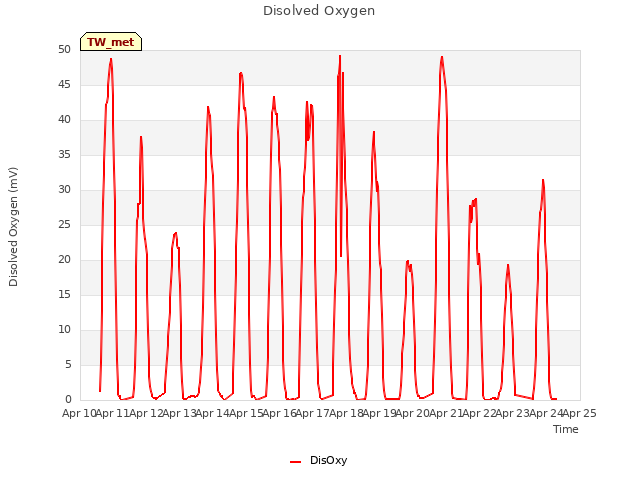This screenshot has height=480, width=640.
Task: Click the Apr 23 x-axis tick
Action: (x=513, y=413)
